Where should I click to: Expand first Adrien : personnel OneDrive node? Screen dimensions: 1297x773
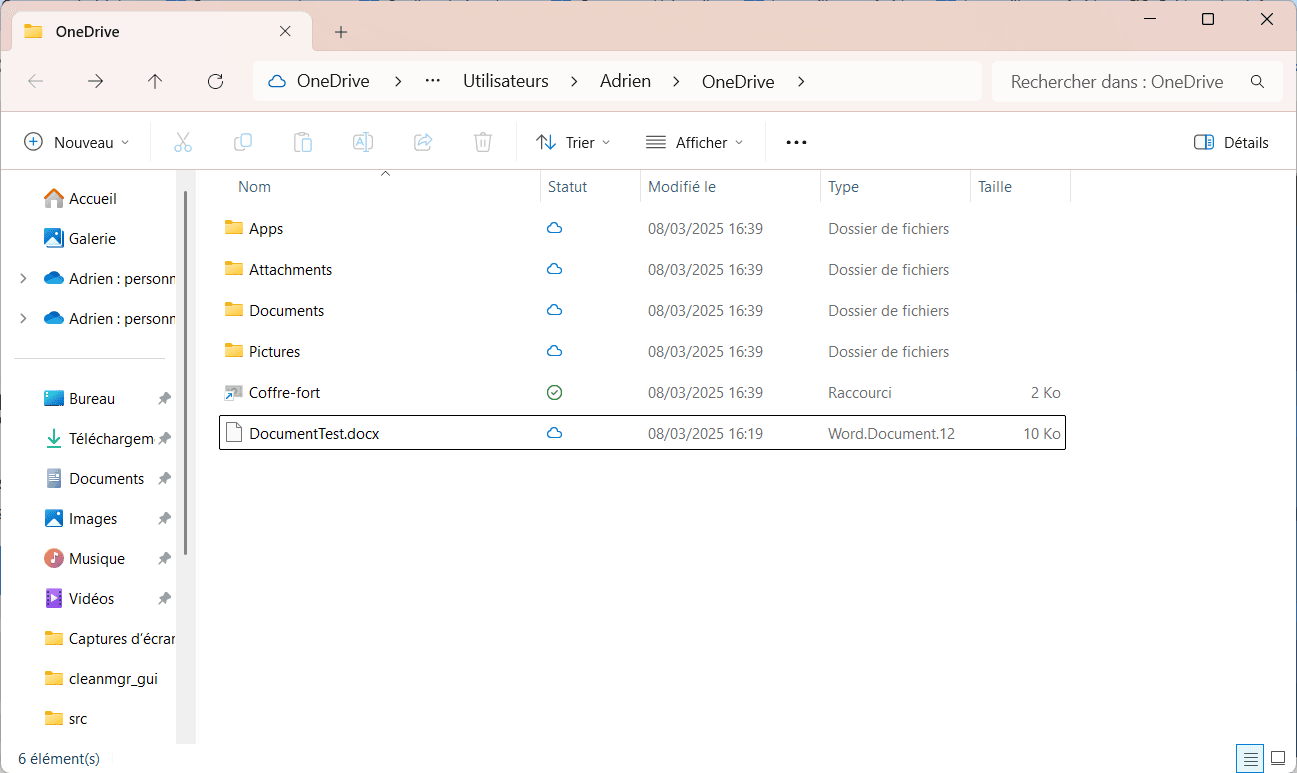coord(23,278)
